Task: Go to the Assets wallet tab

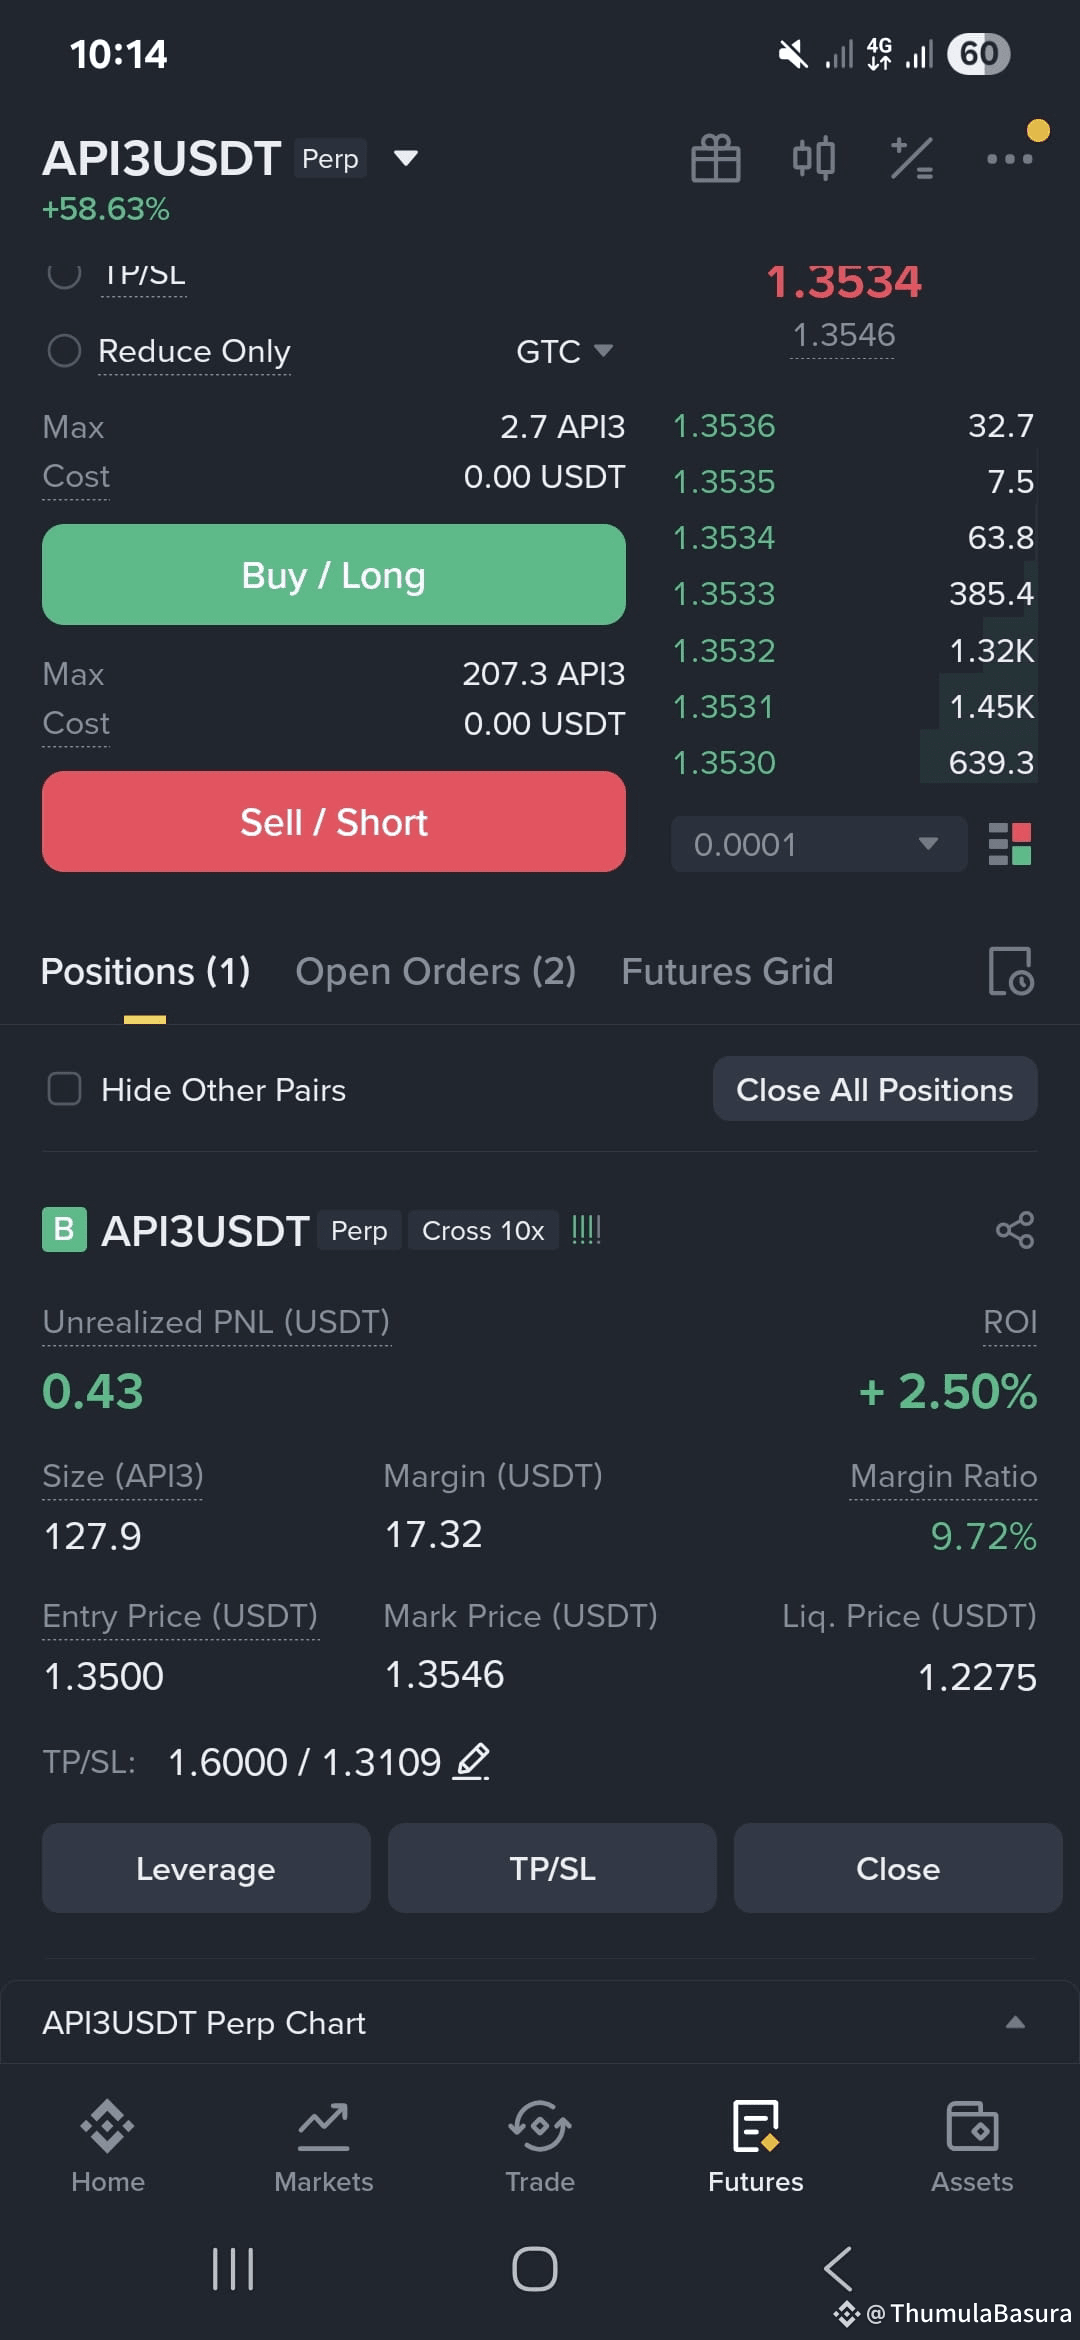Action: (x=972, y=2147)
